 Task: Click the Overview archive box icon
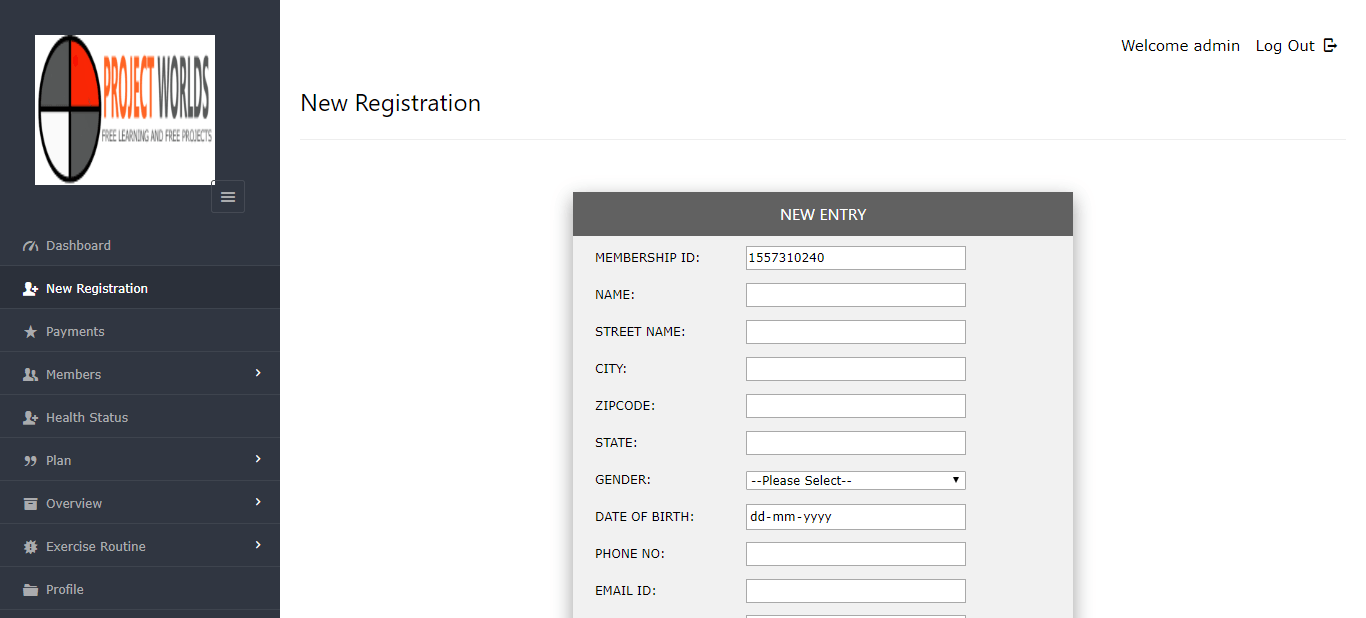[x=30, y=504]
